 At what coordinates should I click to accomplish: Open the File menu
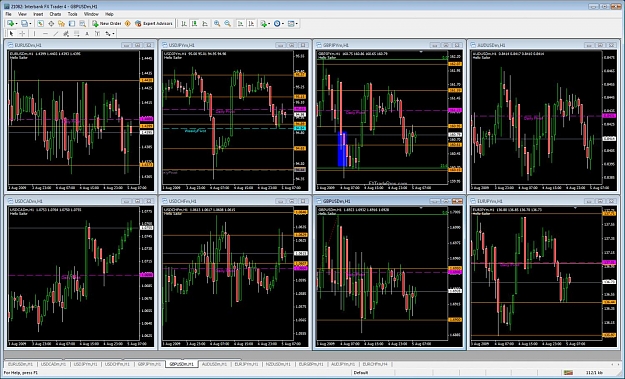click(x=8, y=14)
